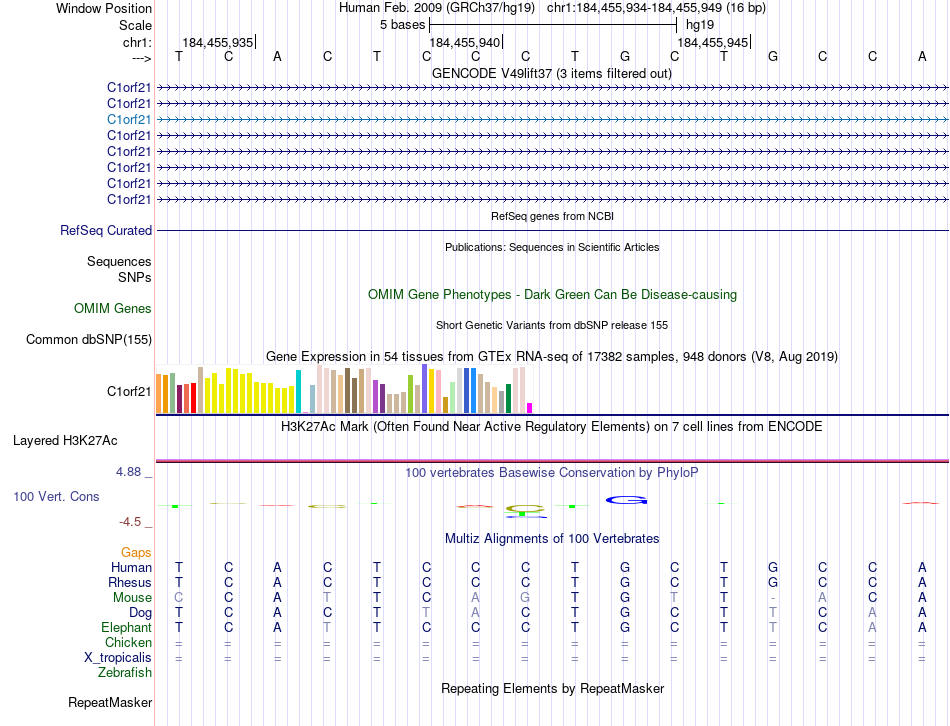Click the RefSeq Curated intron line in the track
The height and width of the screenshot is (726, 950).
point(552,230)
